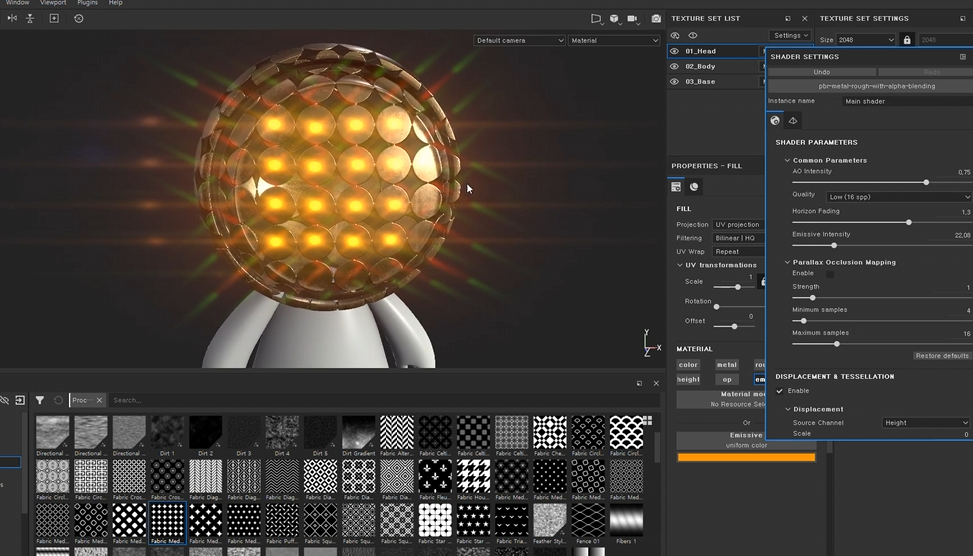Select the Dirt Gradient texture thumbnail
The image size is (973, 556).
click(x=358, y=434)
